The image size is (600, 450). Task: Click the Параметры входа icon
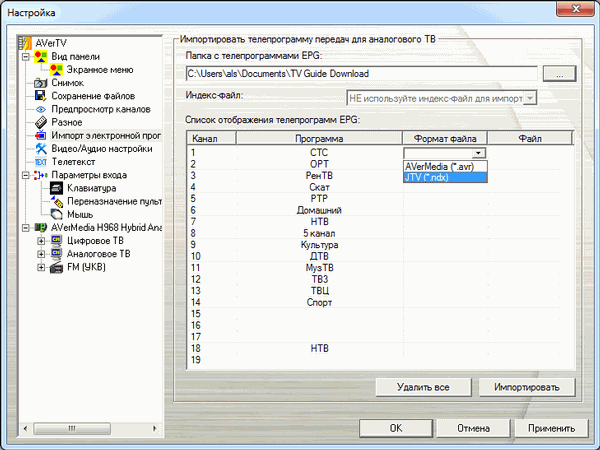click(x=41, y=175)
